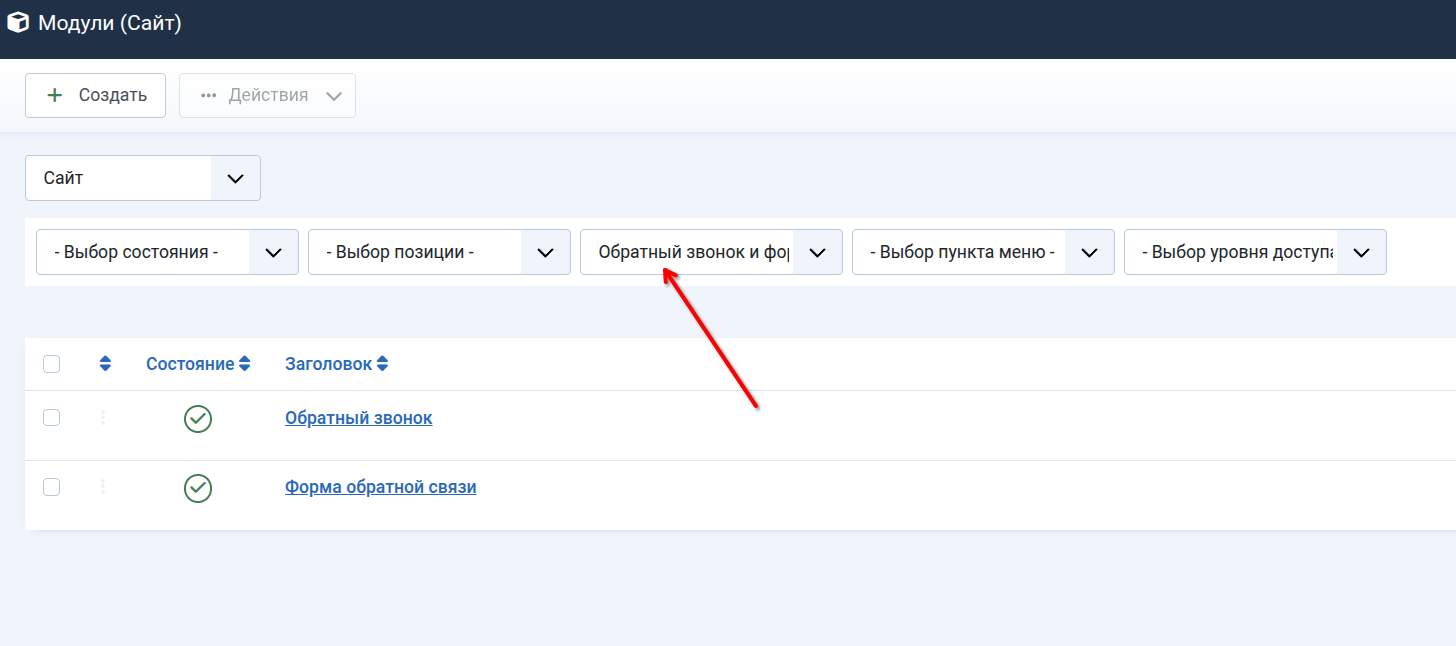Screen dimensions: 1456x646
Task: Open the Выбор состояния filter dropdown
Action: coord(167,252)
